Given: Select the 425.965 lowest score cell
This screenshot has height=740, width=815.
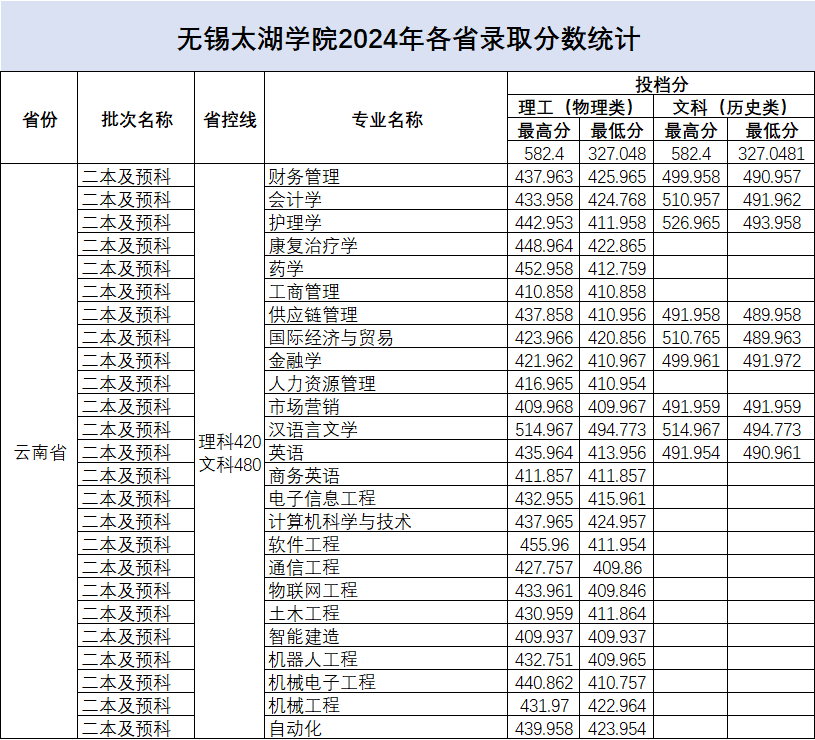Looking at the screenshot, I should (617, 177).
